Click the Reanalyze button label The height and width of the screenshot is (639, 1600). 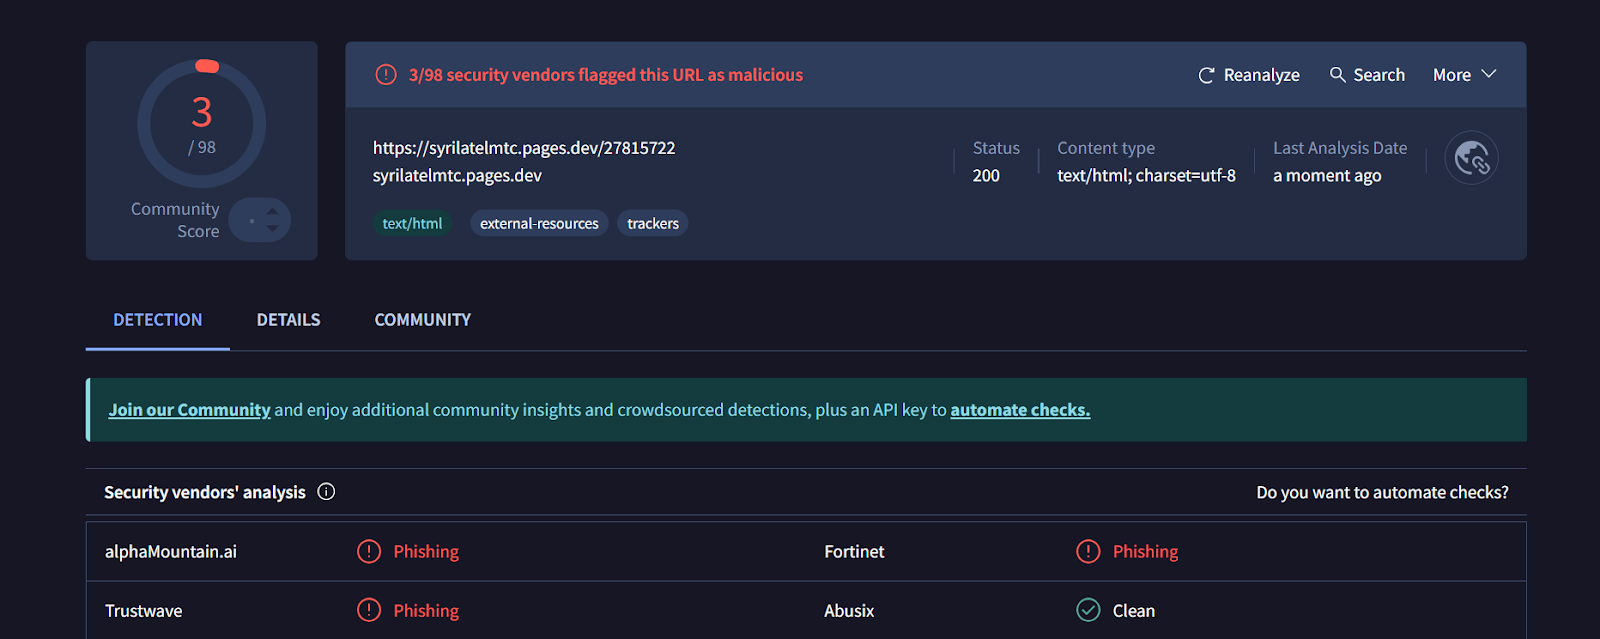[x=1262, y=75]
